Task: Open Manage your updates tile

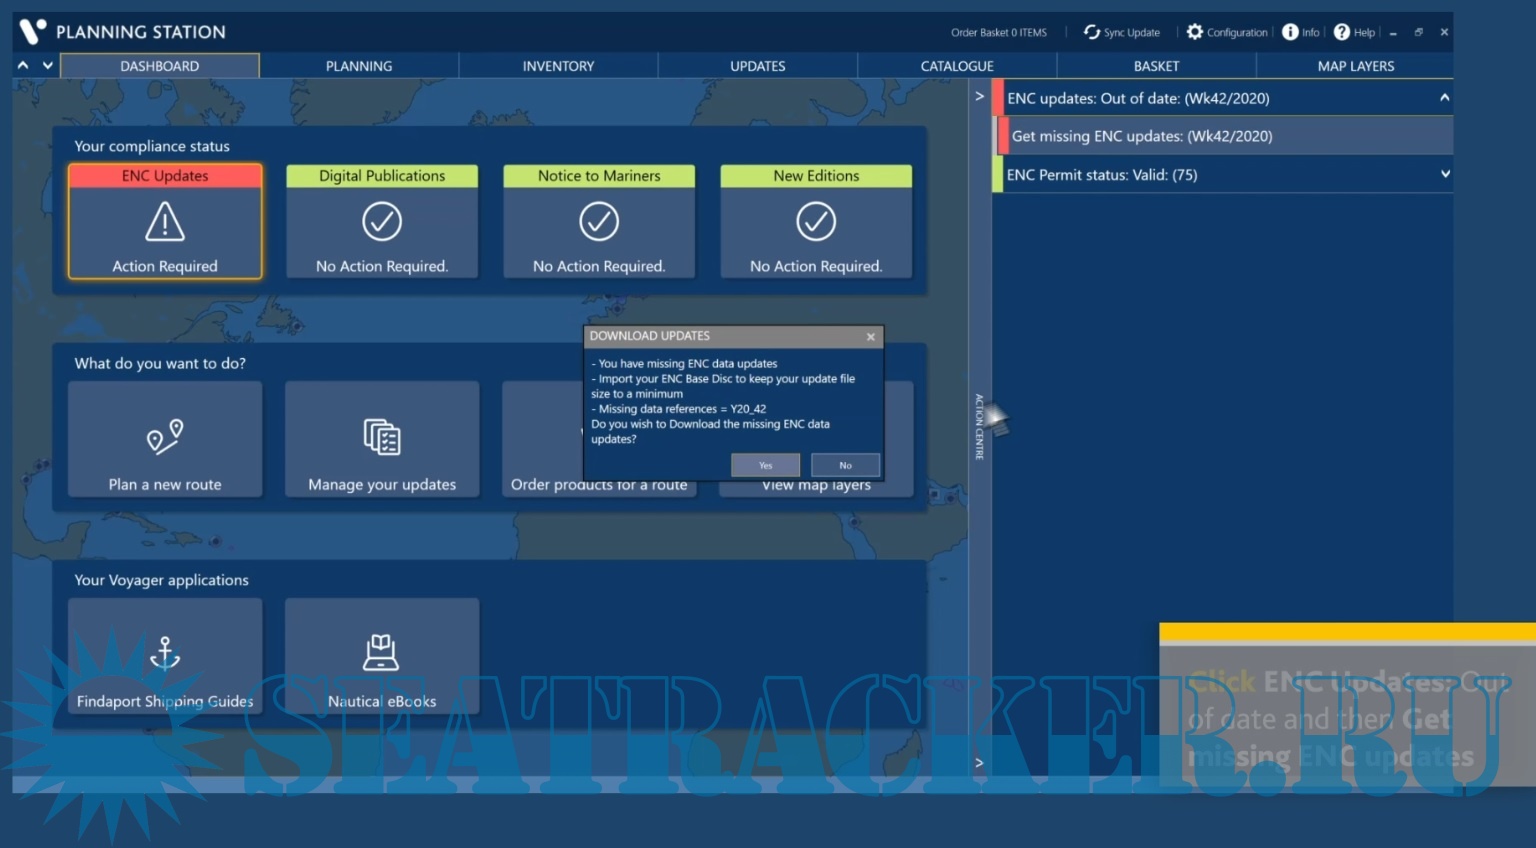Action: [x=382, y=440]
